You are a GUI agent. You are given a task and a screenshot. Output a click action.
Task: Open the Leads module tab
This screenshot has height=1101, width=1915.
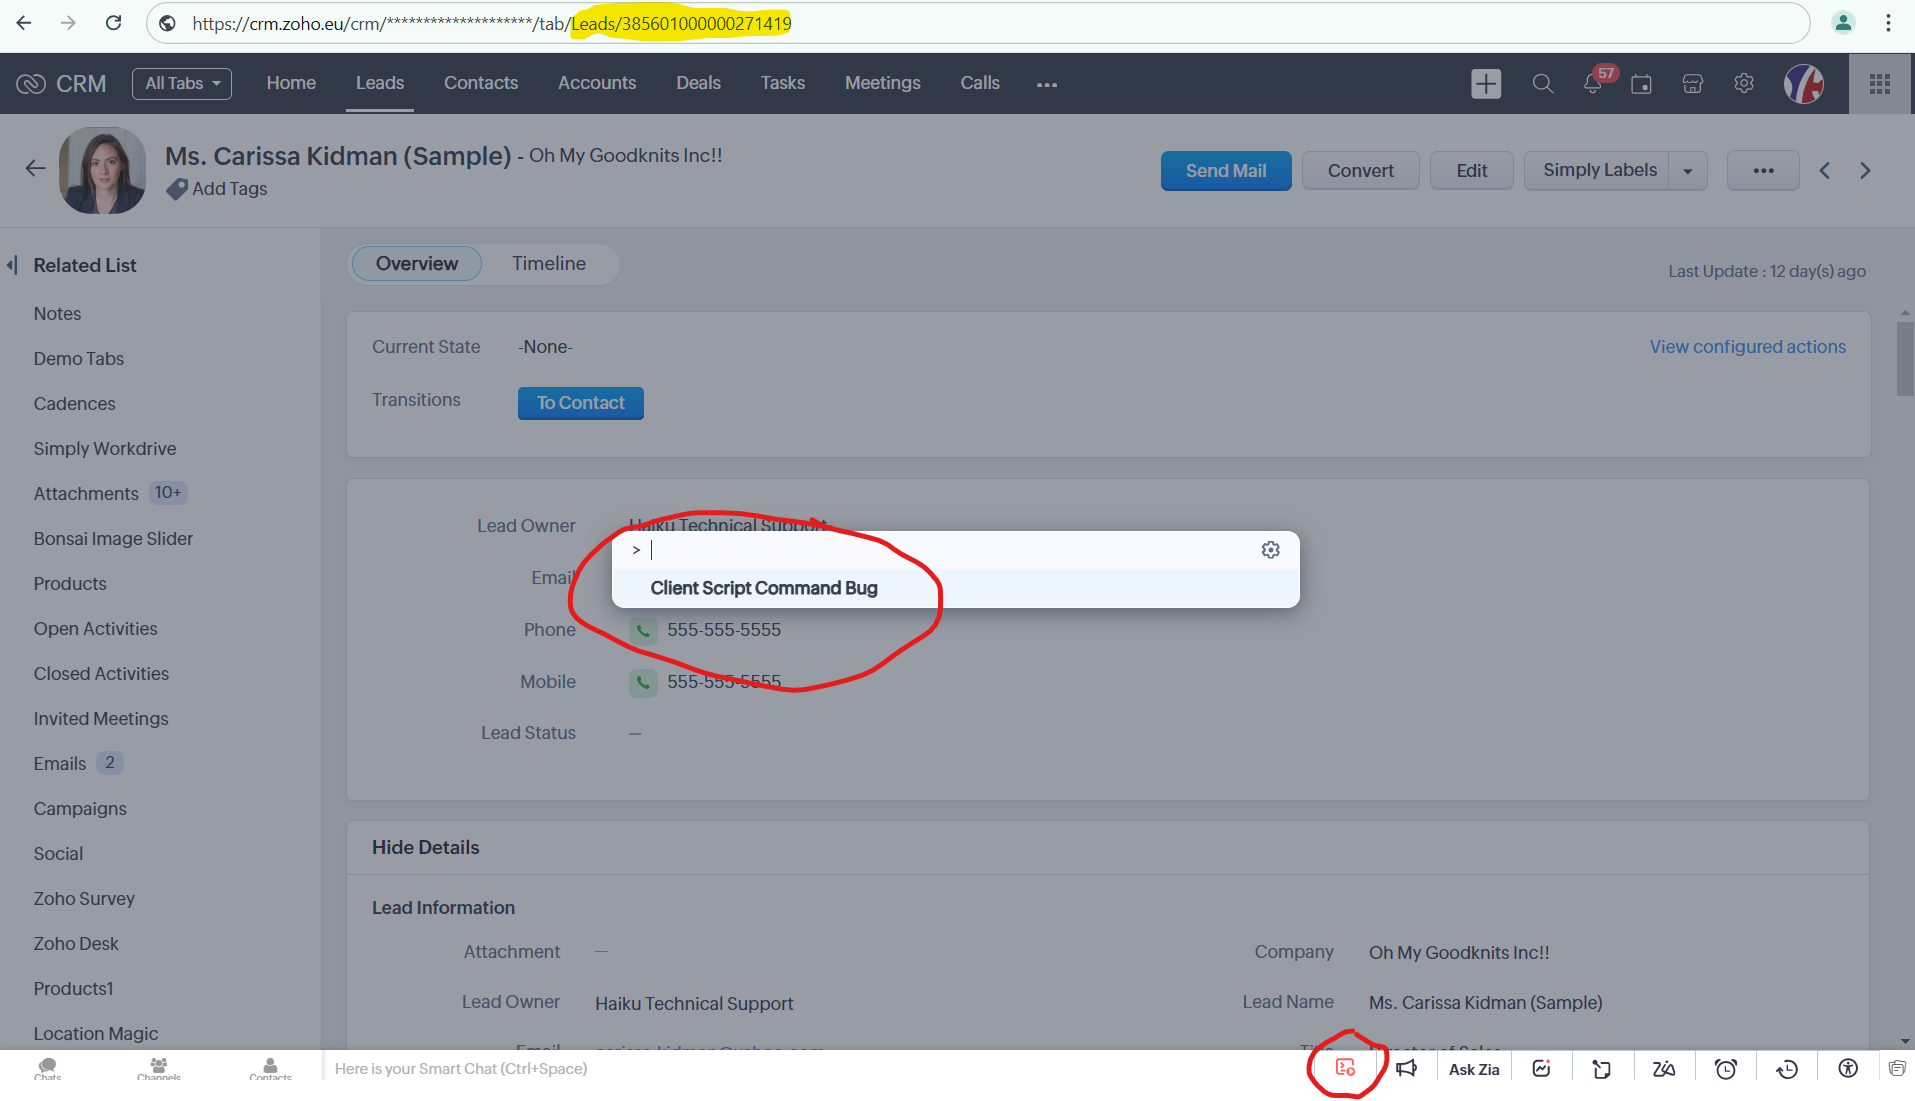[380, 83]
